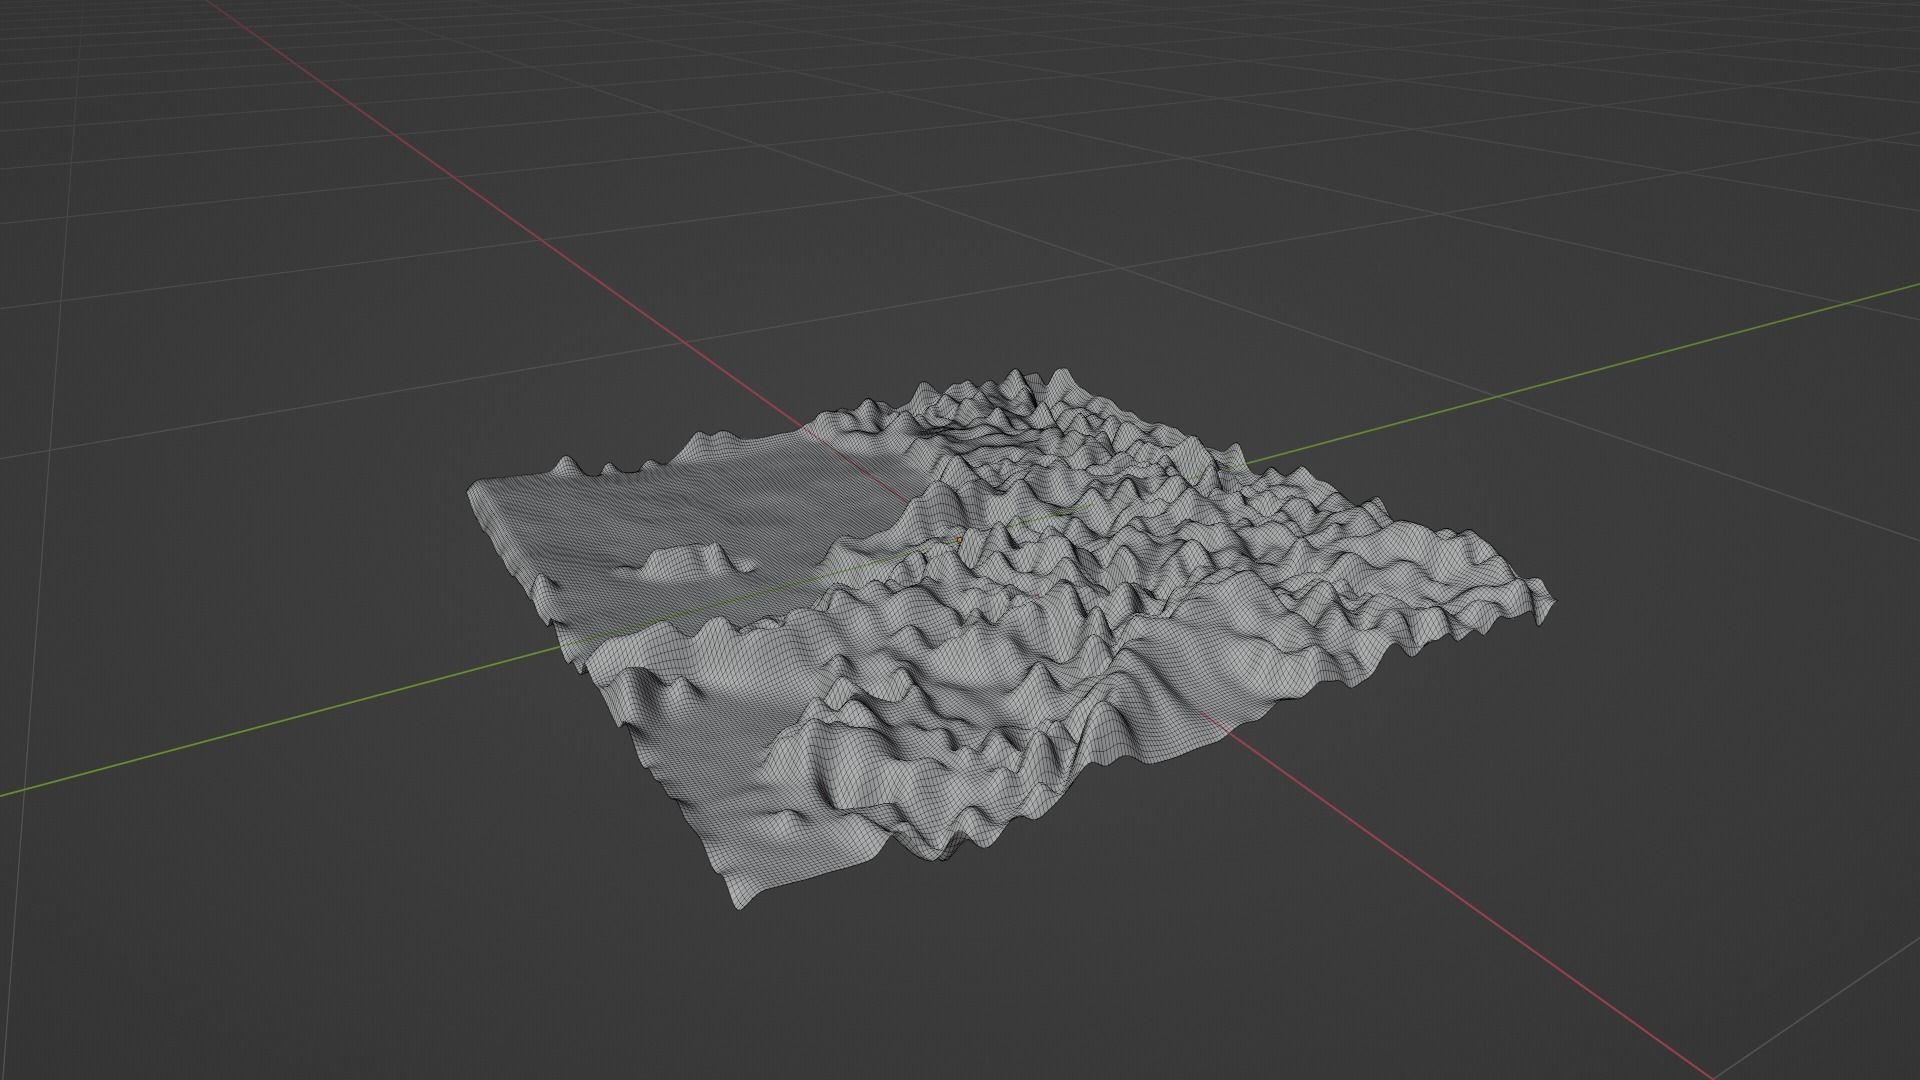Viewport: 1920px width, 1080px height.
Task: Click the orange object origin dot
Action: [959, 540]
